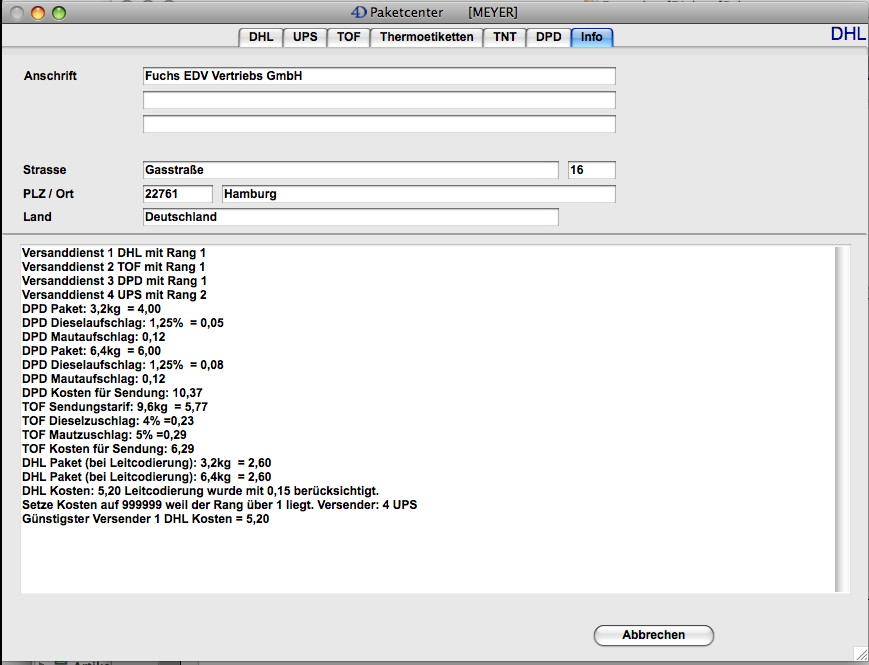The image size is (869, 665).
Task: Click the Info tab
Action: [x=591, y=37]
